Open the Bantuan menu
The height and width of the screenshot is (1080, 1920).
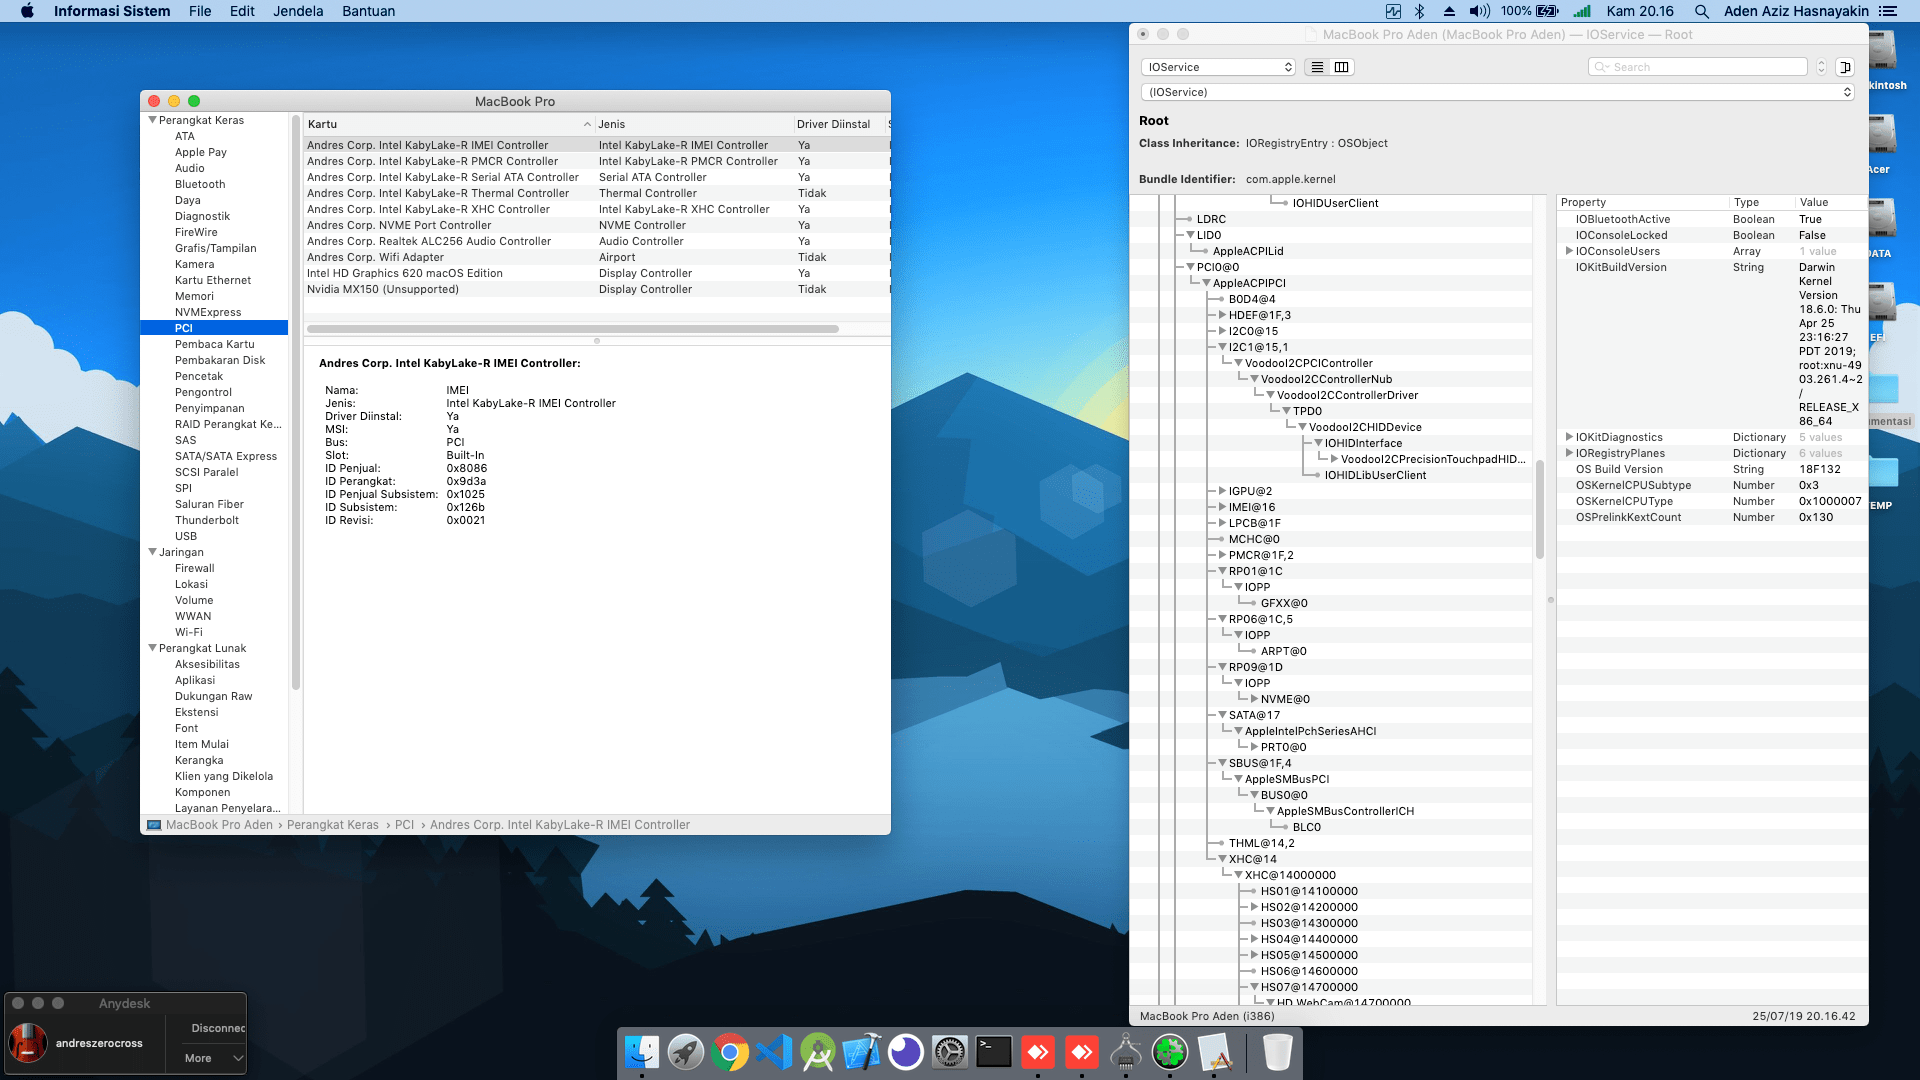coord(368,11)
